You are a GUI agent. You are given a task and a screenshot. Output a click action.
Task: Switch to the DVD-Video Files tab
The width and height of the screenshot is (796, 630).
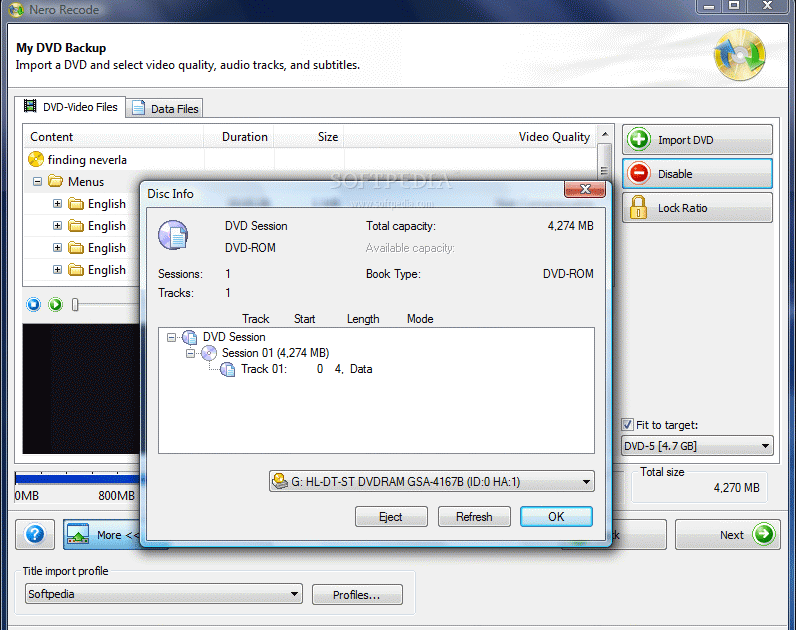(70, 107)
